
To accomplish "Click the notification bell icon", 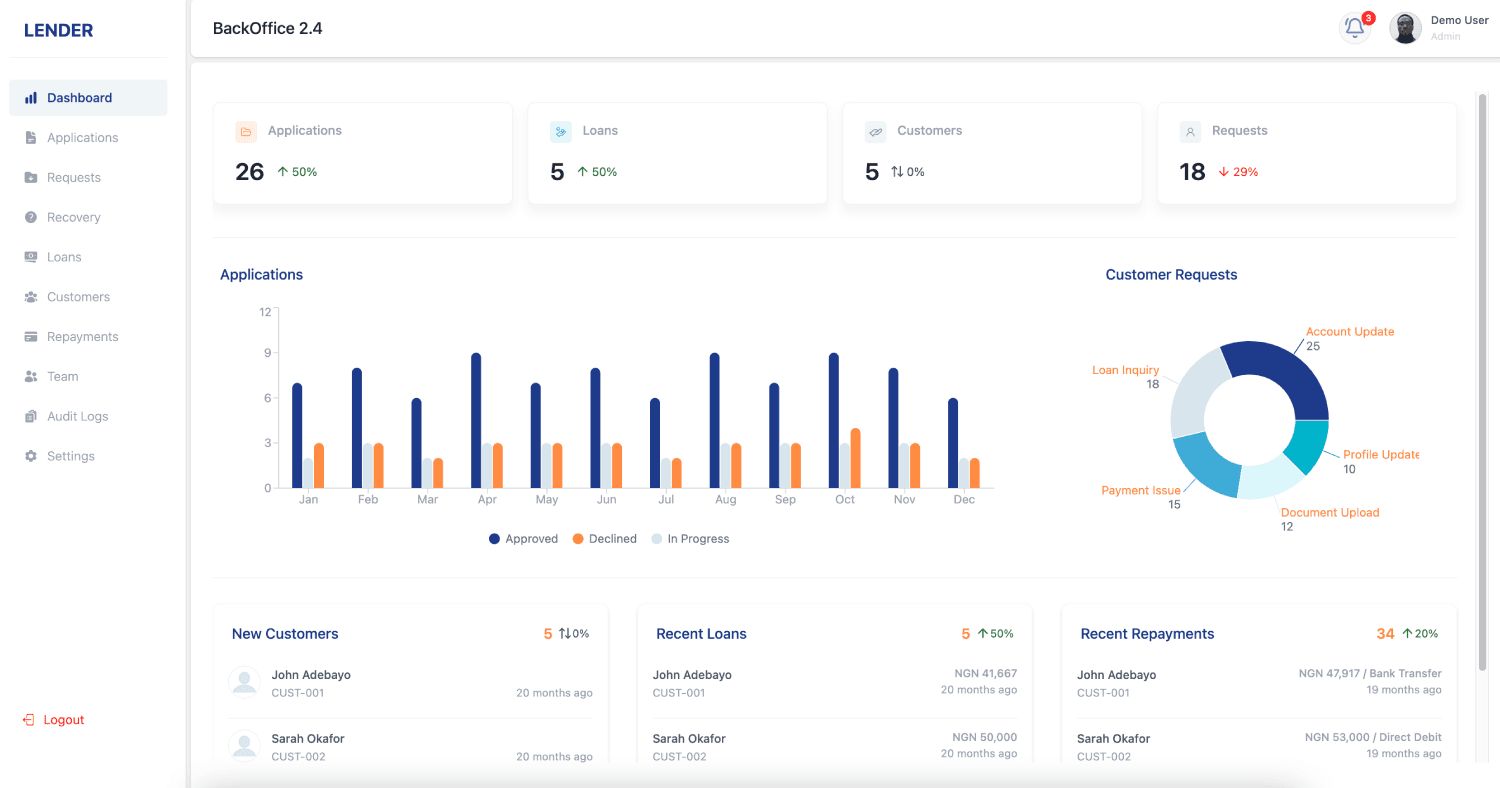I will [x=1355, y=28].
